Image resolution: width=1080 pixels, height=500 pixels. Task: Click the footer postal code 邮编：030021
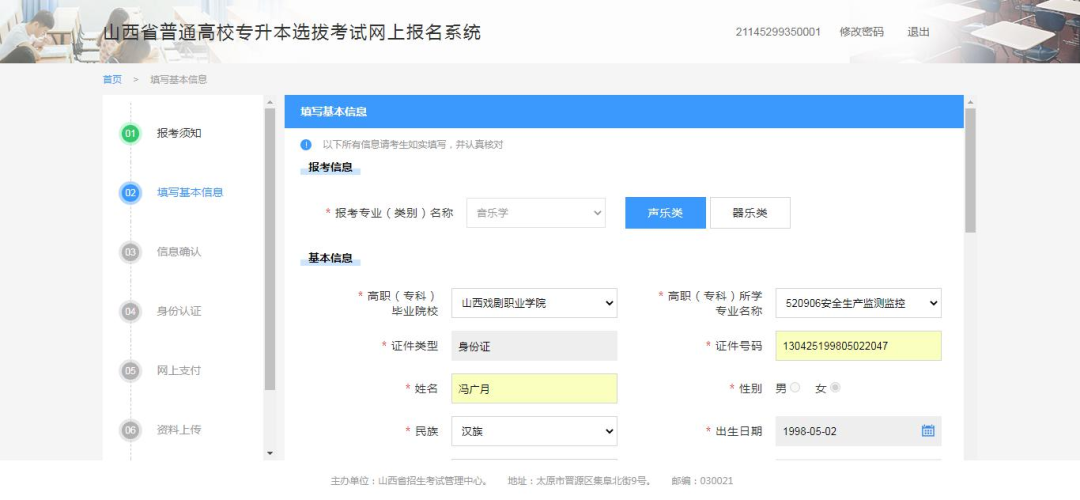click(702, 481)
